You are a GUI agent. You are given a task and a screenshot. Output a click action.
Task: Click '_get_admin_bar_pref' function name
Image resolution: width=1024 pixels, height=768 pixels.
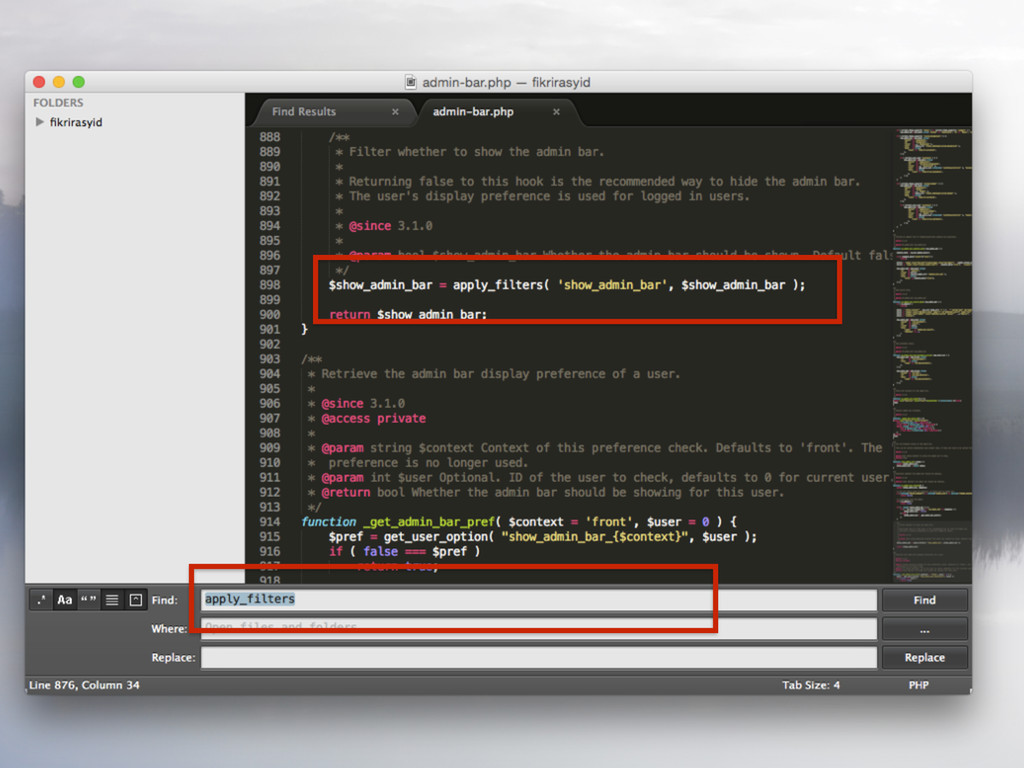pos(428,522)
